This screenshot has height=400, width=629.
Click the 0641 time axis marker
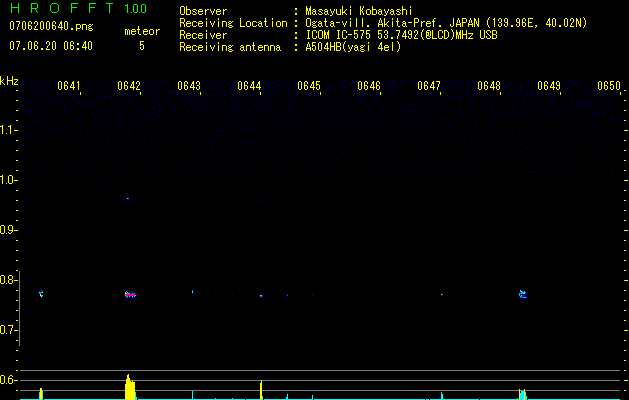[69, 86]
